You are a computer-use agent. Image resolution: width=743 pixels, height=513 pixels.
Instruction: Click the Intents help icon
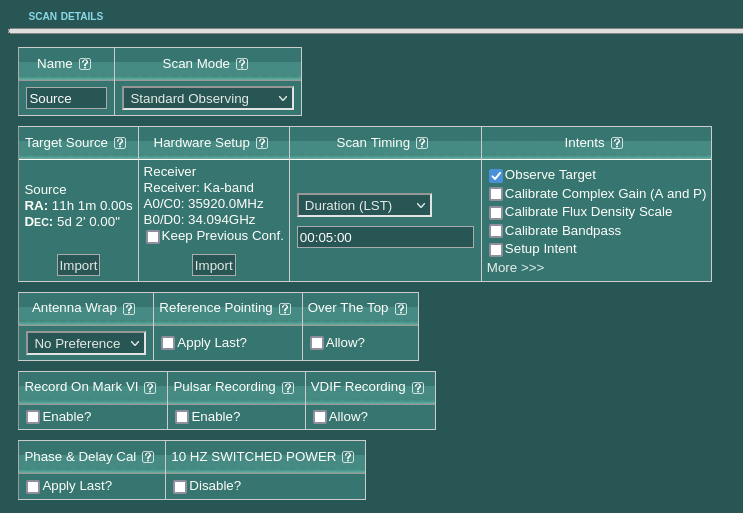coord(617,143)
